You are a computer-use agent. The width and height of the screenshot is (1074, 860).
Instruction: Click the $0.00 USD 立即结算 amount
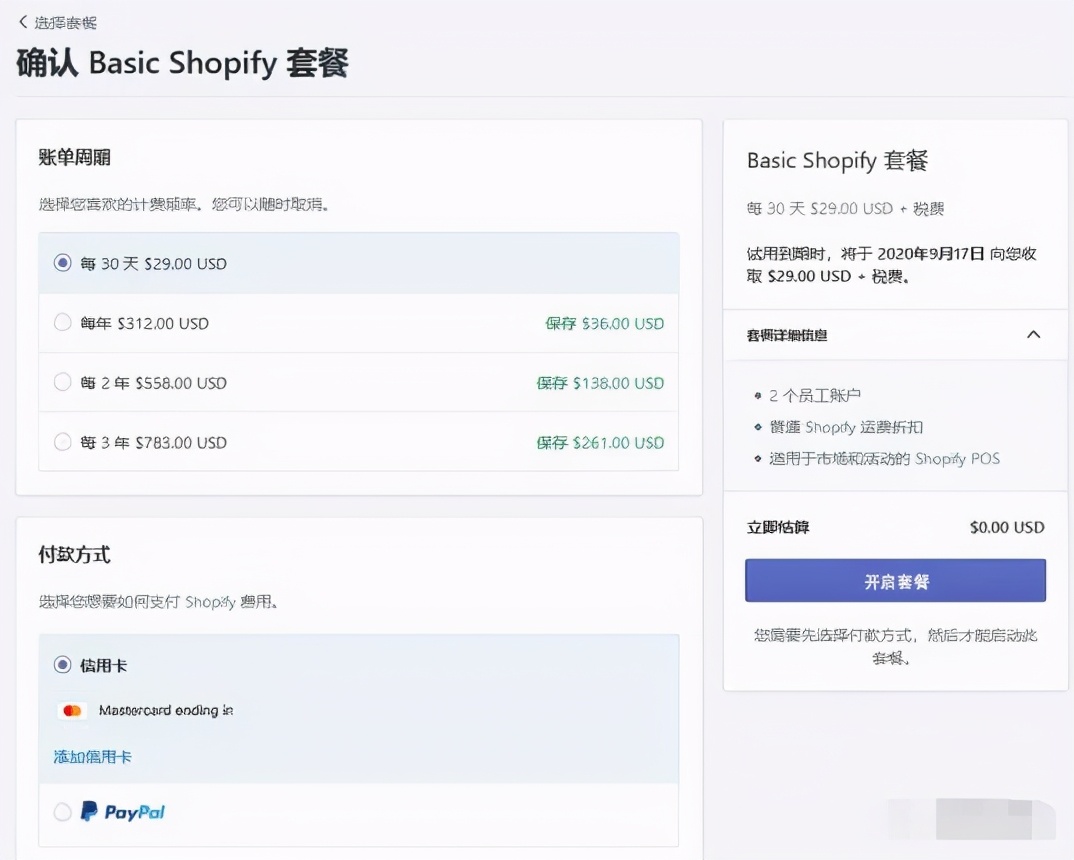pos(1007,527)
